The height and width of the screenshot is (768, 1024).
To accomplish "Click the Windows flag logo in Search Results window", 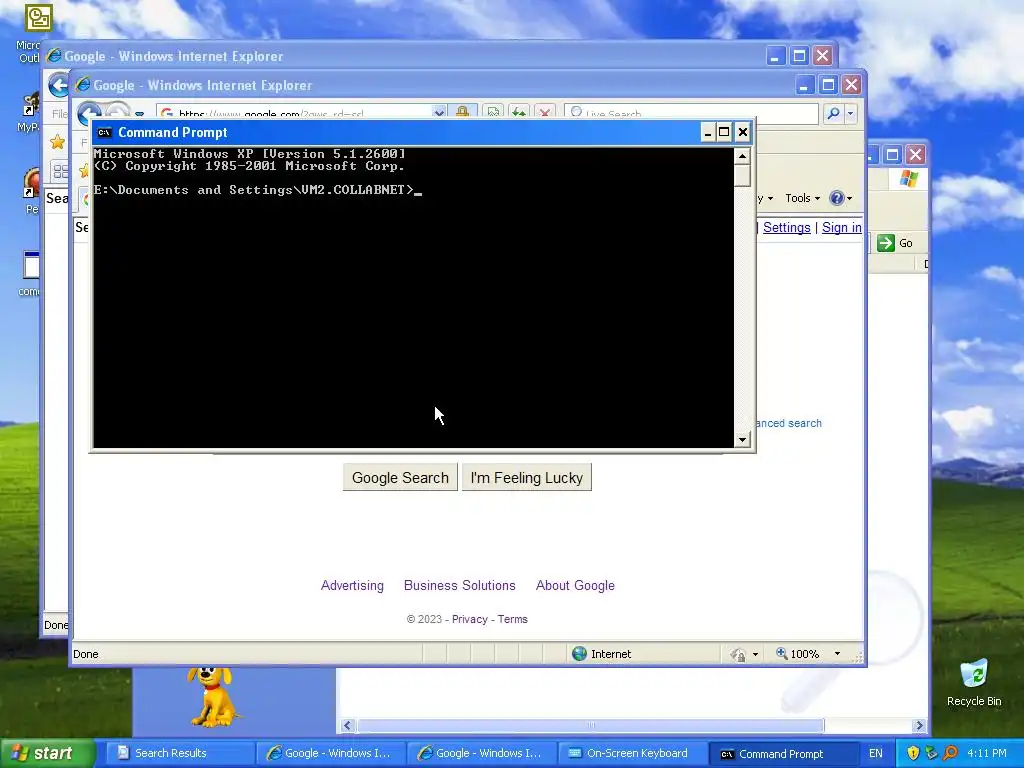I will tap(908, 179).
